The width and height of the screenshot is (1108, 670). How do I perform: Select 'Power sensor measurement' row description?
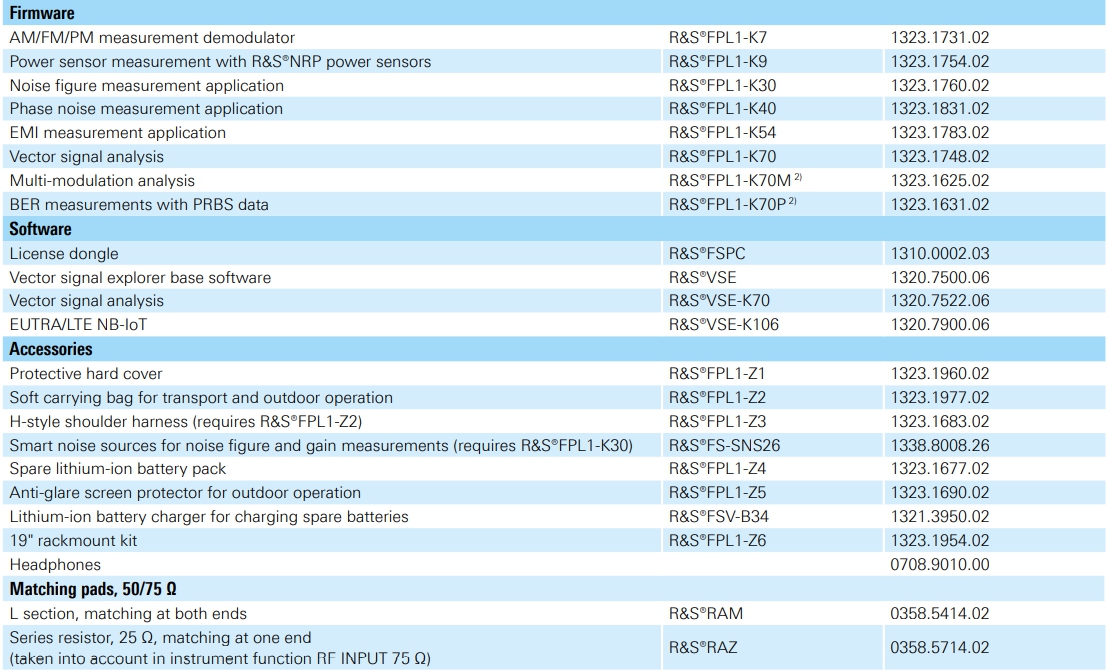[x=220, y=61]
